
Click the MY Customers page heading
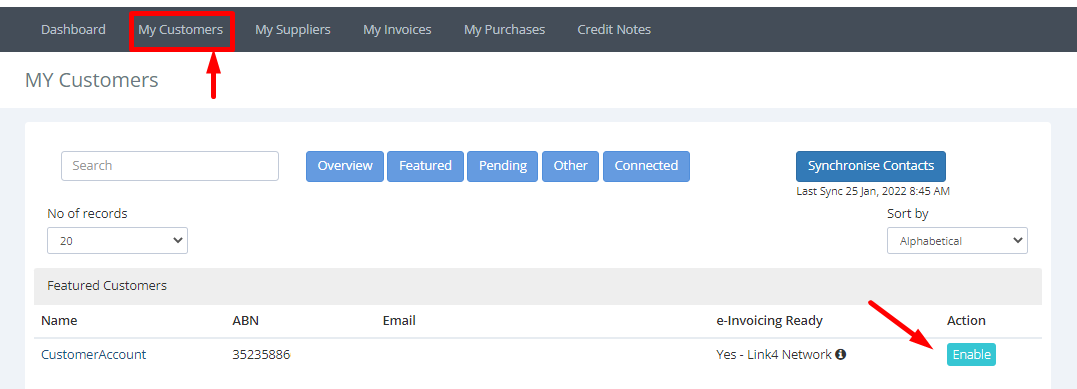91,80
